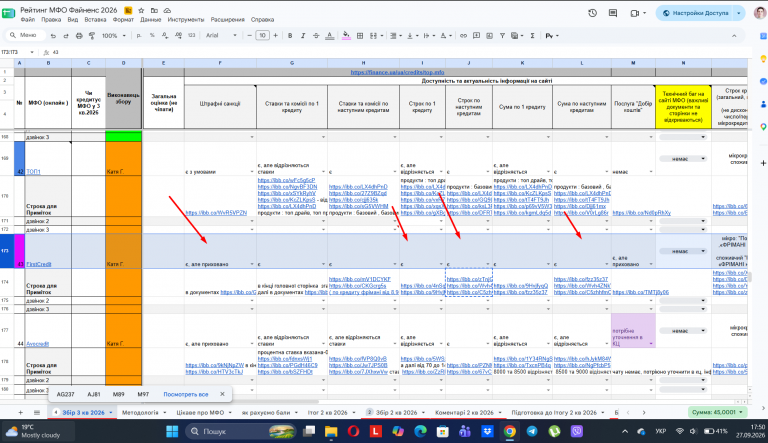768x443 pixels.
Task: Click Настройки Доступа share button
Action: (696, 13)
